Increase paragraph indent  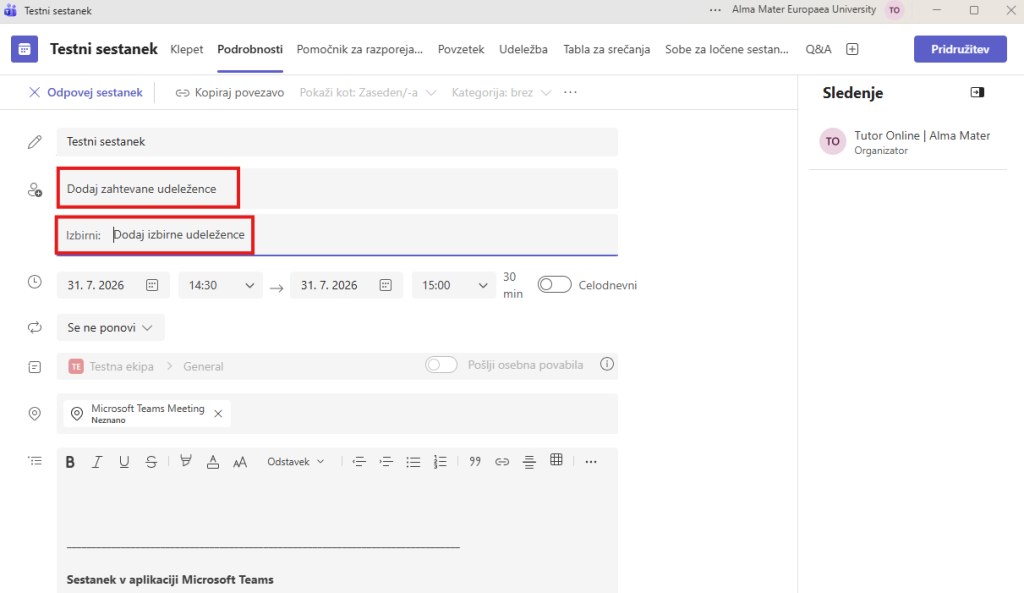point(386,462)
